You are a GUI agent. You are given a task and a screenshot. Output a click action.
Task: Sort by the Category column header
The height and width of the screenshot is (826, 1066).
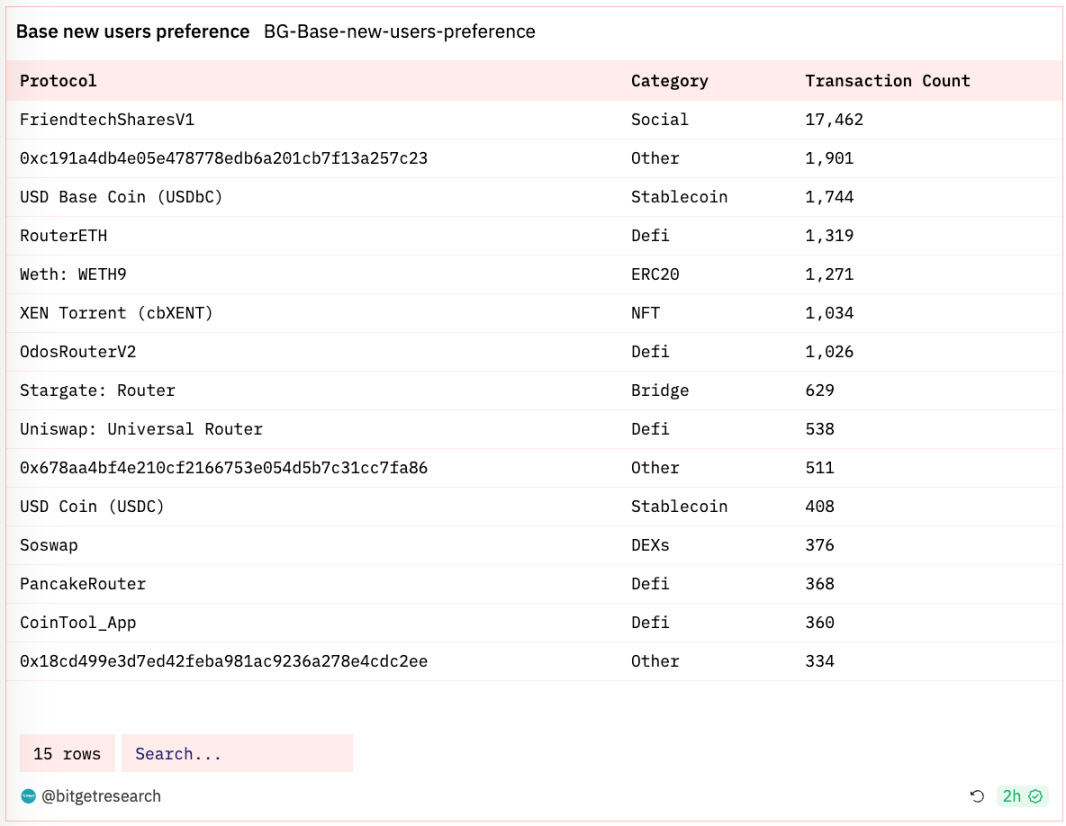pyautogui.click(x=669, y=81)
